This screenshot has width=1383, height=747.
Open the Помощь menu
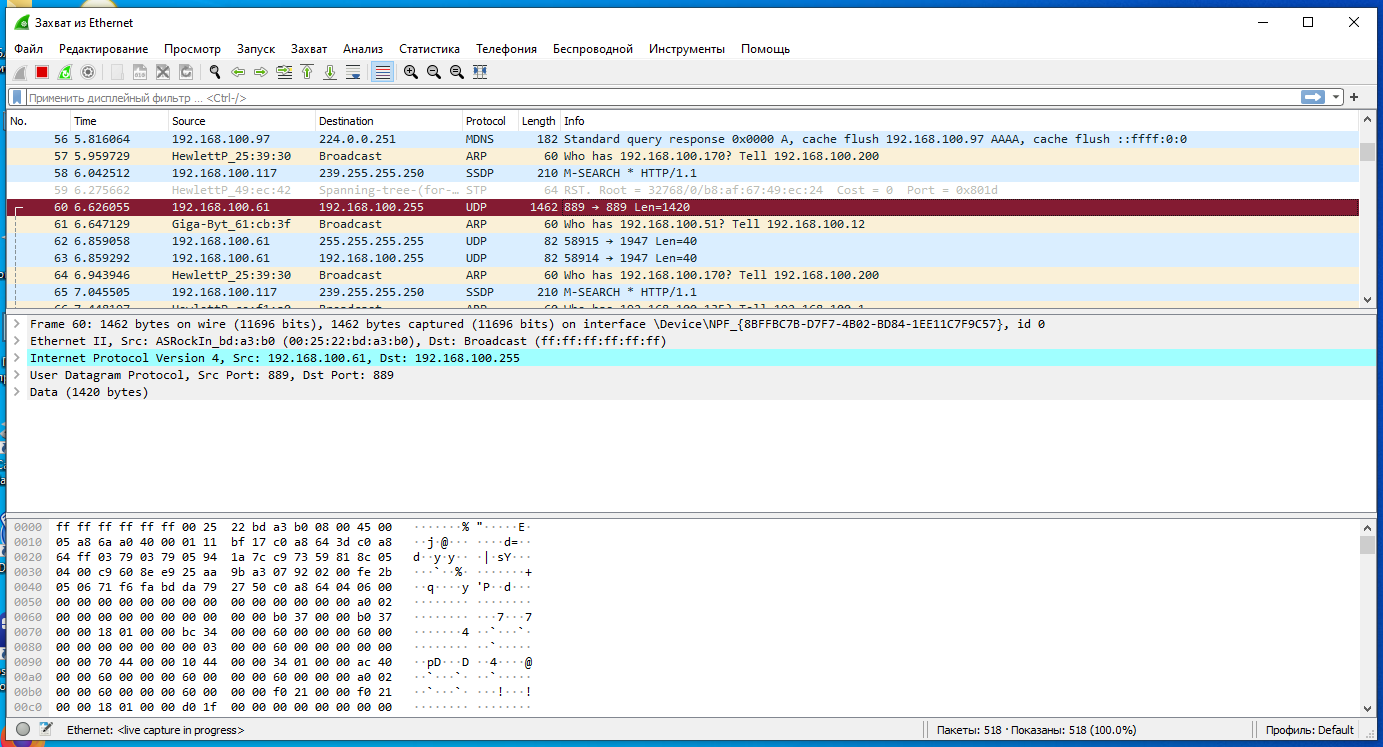pyautogui.click(x=765, y=48)
